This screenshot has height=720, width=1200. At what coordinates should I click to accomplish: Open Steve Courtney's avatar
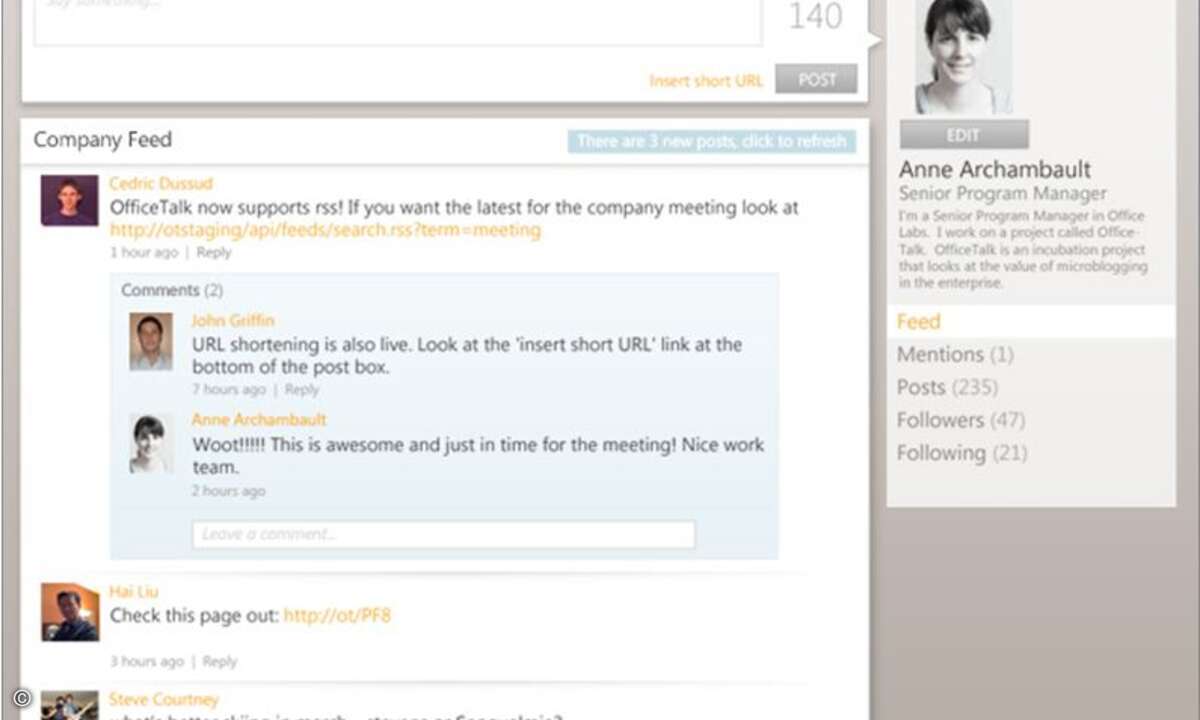(x=70, y=705)
